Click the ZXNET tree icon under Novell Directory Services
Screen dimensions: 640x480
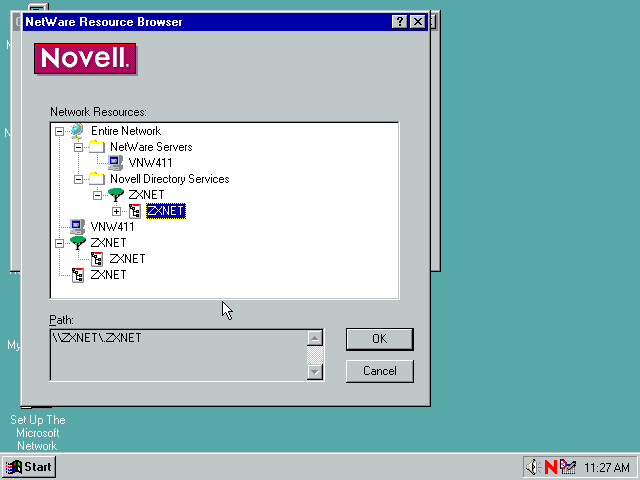pyautogui.click(x=116, y=195)
